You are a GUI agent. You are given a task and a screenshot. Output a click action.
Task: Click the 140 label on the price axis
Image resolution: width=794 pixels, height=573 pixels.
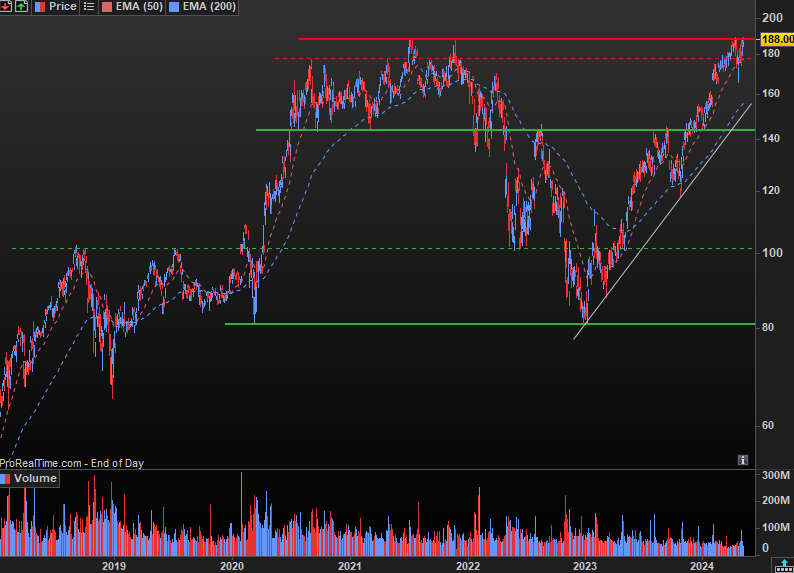771,138
